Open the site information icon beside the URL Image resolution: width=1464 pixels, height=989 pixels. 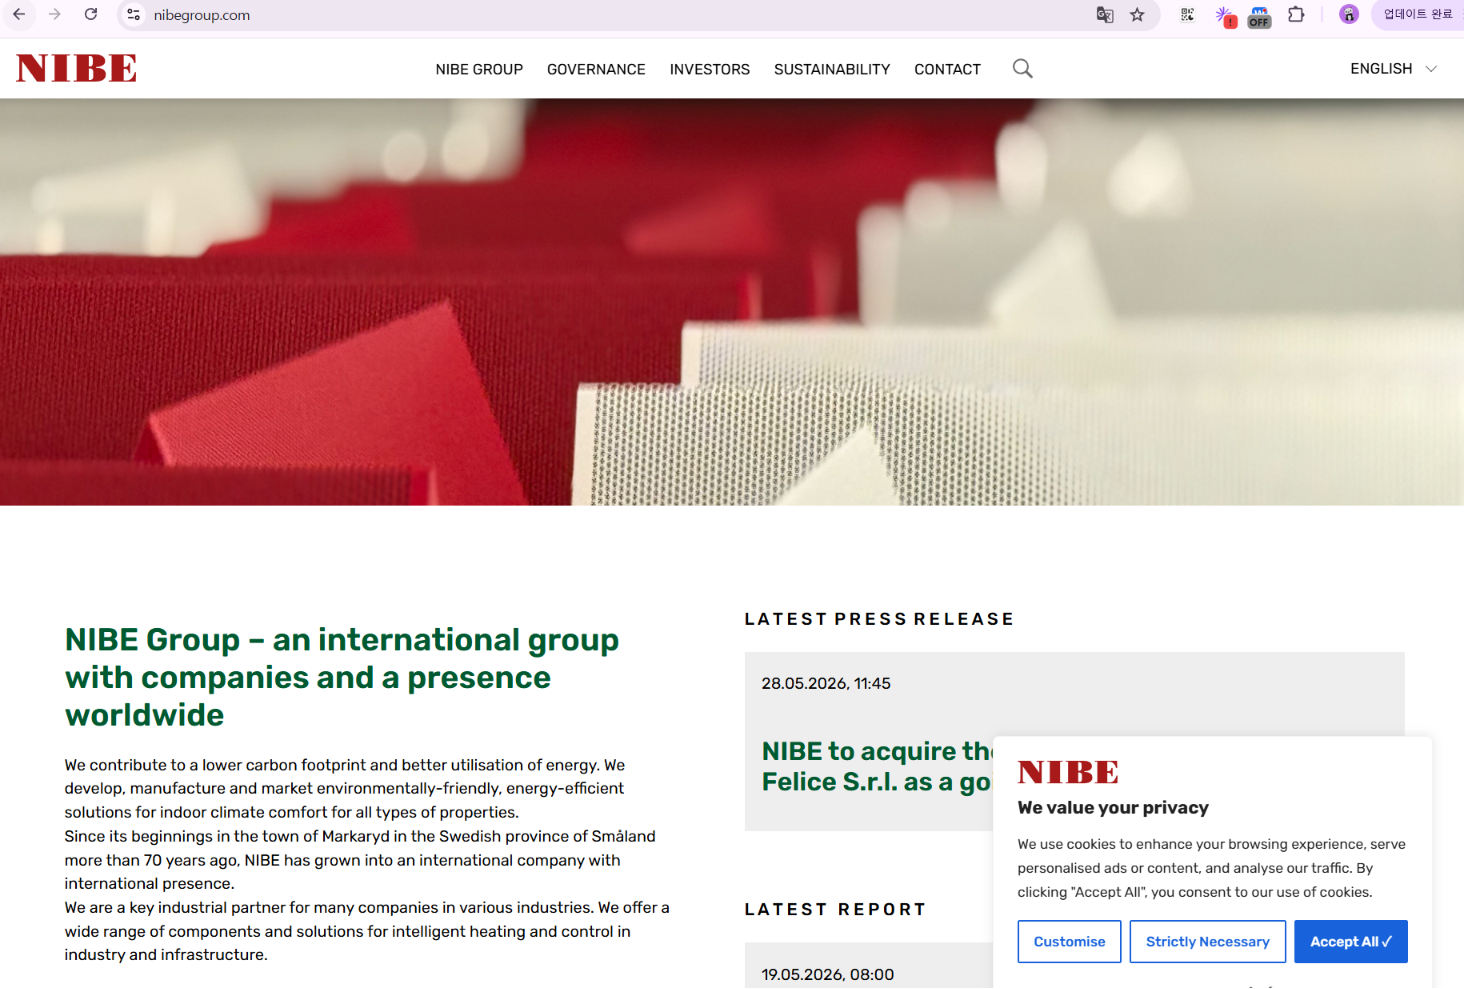tap(134, 15)
